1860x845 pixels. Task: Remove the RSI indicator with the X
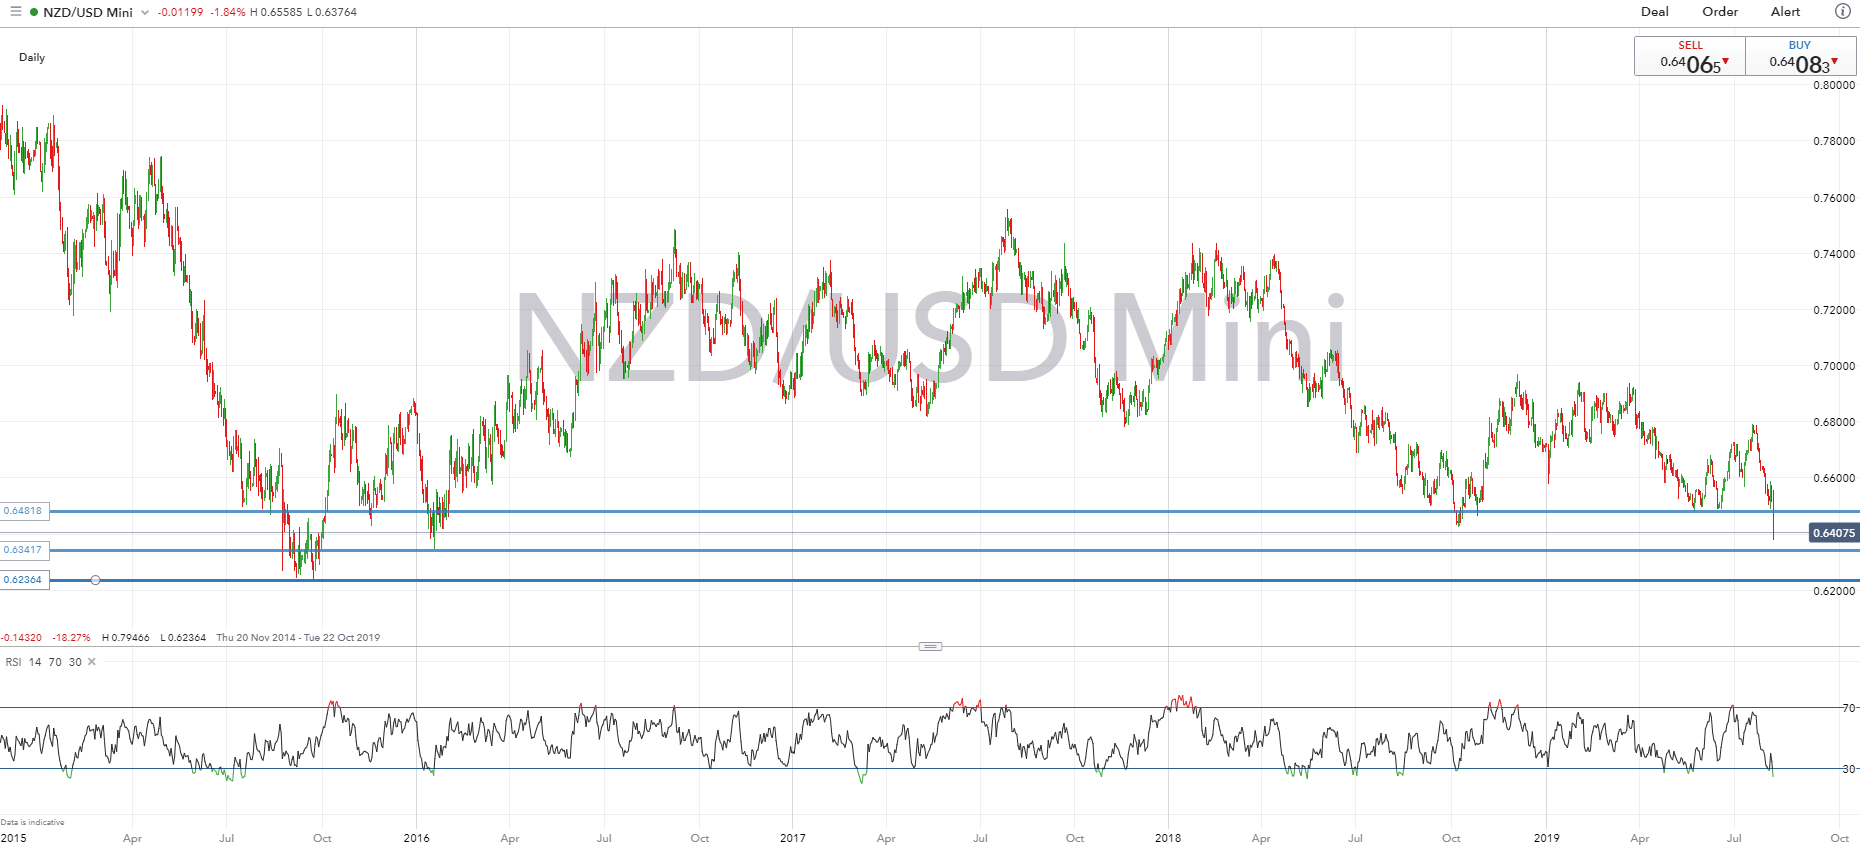92,662
